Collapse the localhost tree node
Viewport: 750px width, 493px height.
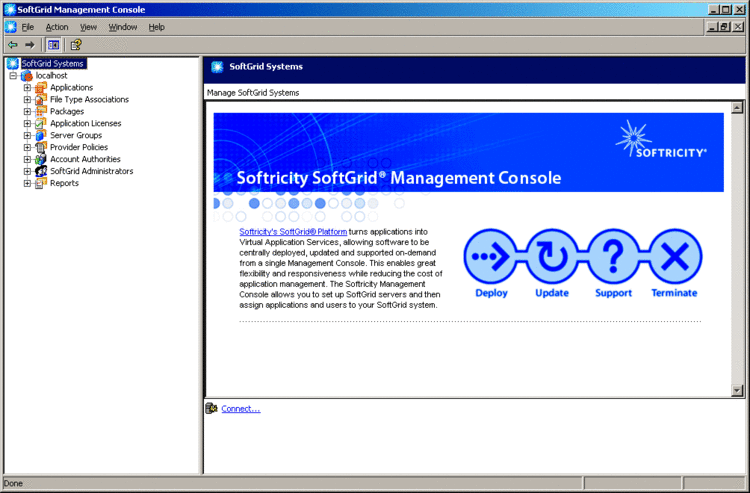pos(13,76)
